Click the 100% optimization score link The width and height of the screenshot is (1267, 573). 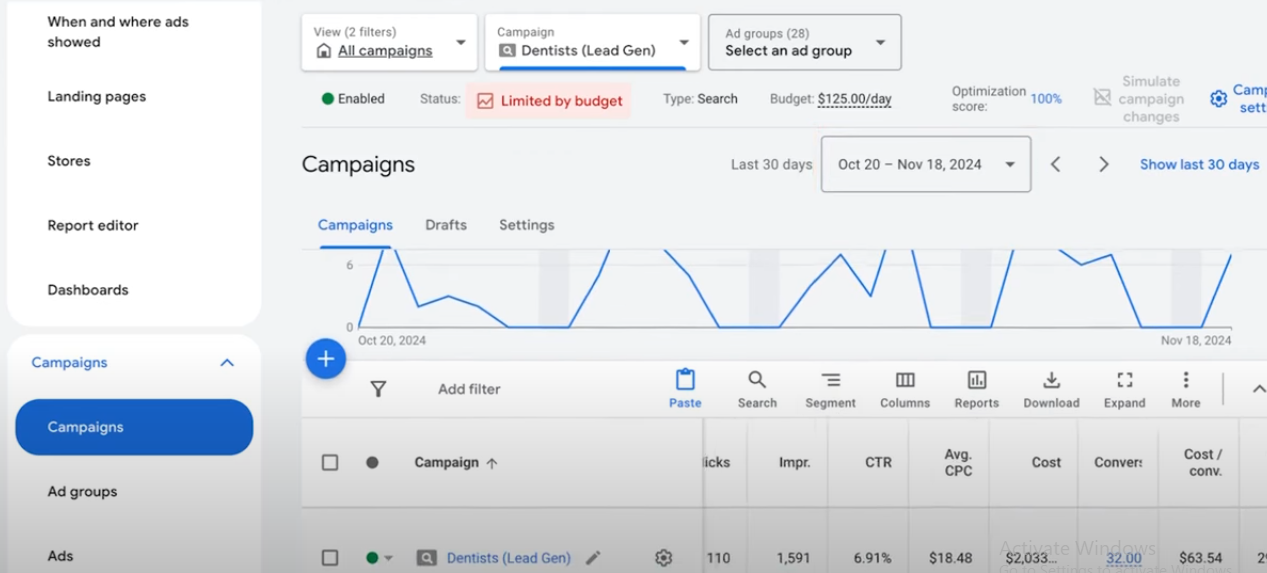coord(1046,99)
